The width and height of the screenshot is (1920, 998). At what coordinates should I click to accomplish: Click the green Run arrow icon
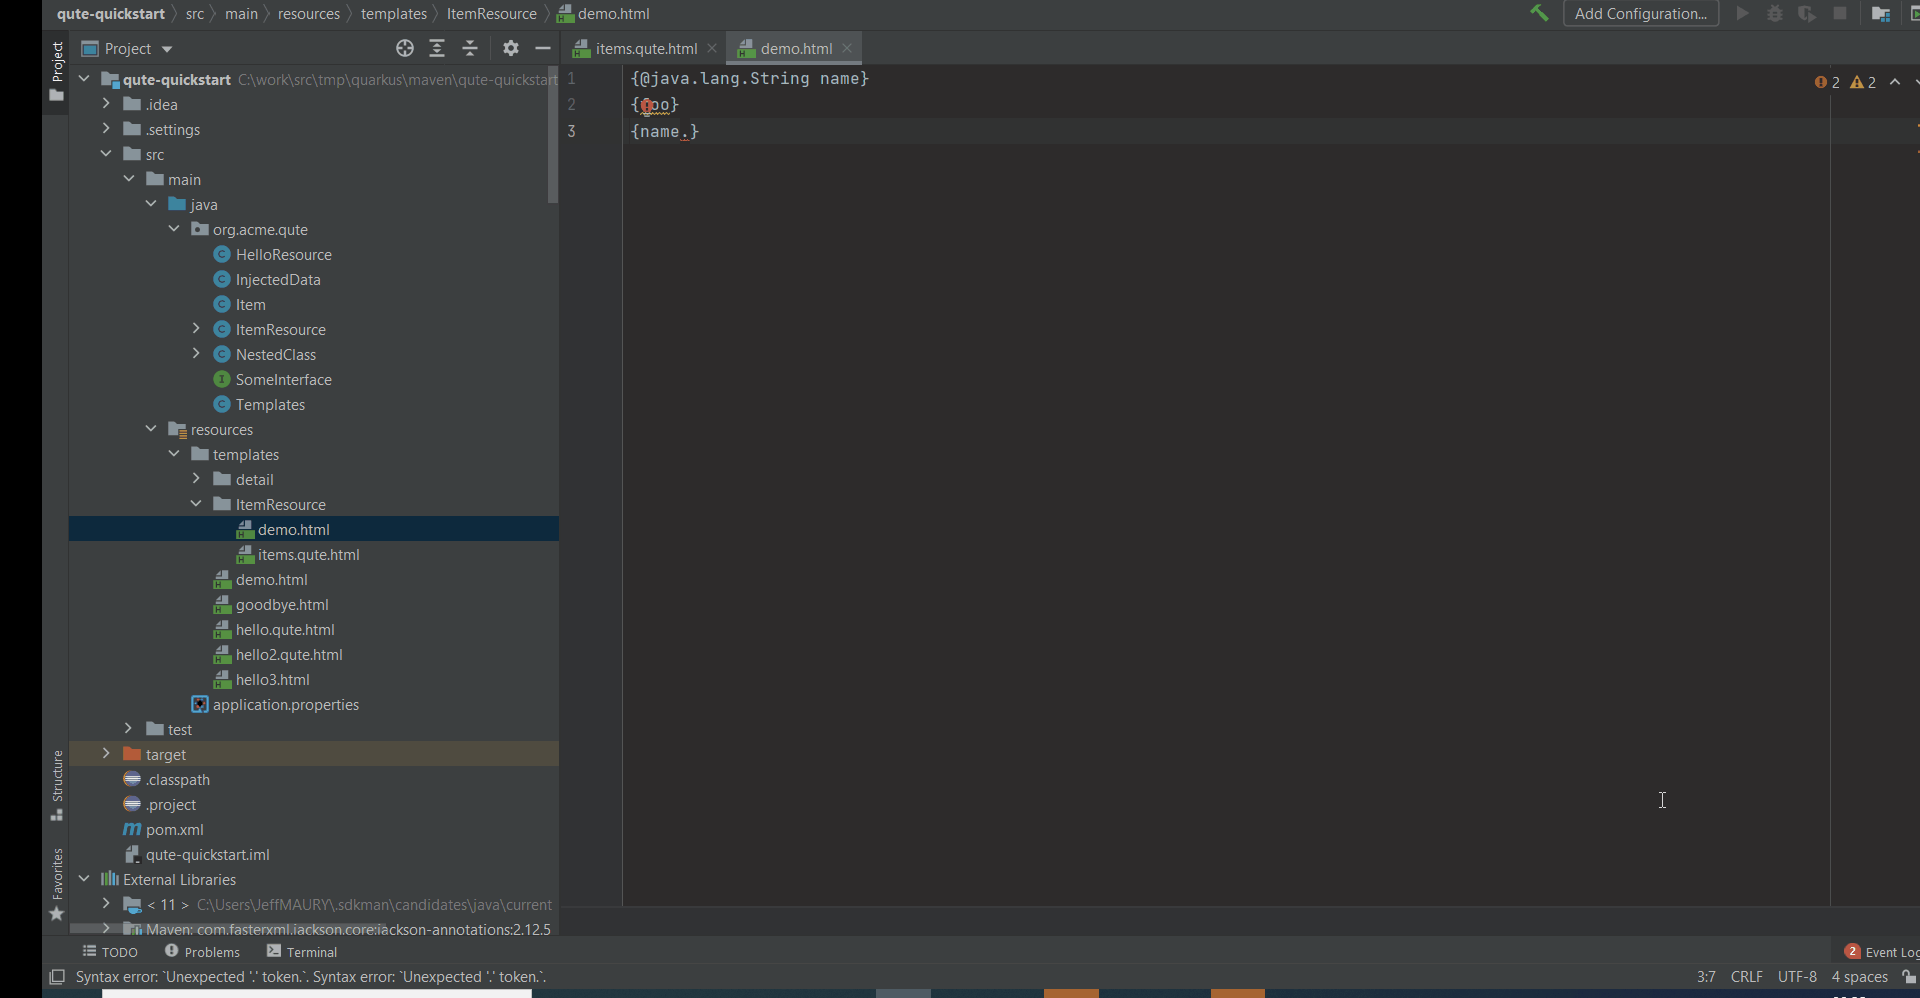[1741, 13]
